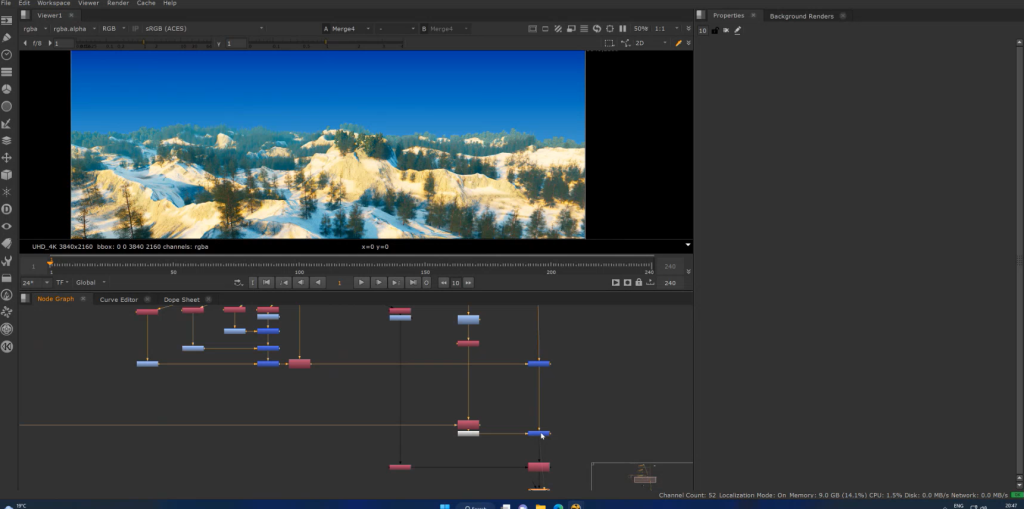
Task: Open the Other nodes toolbar icon
Action: click(x=7, y=278)
